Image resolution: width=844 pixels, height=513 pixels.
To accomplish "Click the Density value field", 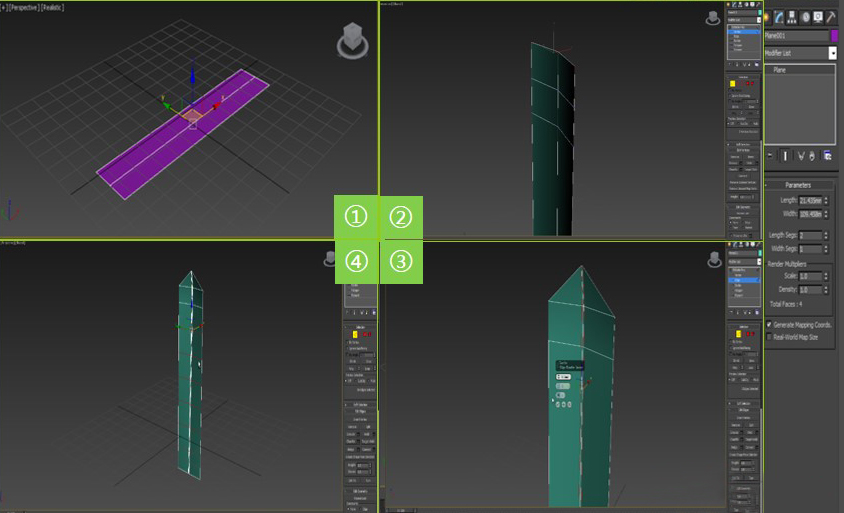I will tap(810, 290).
